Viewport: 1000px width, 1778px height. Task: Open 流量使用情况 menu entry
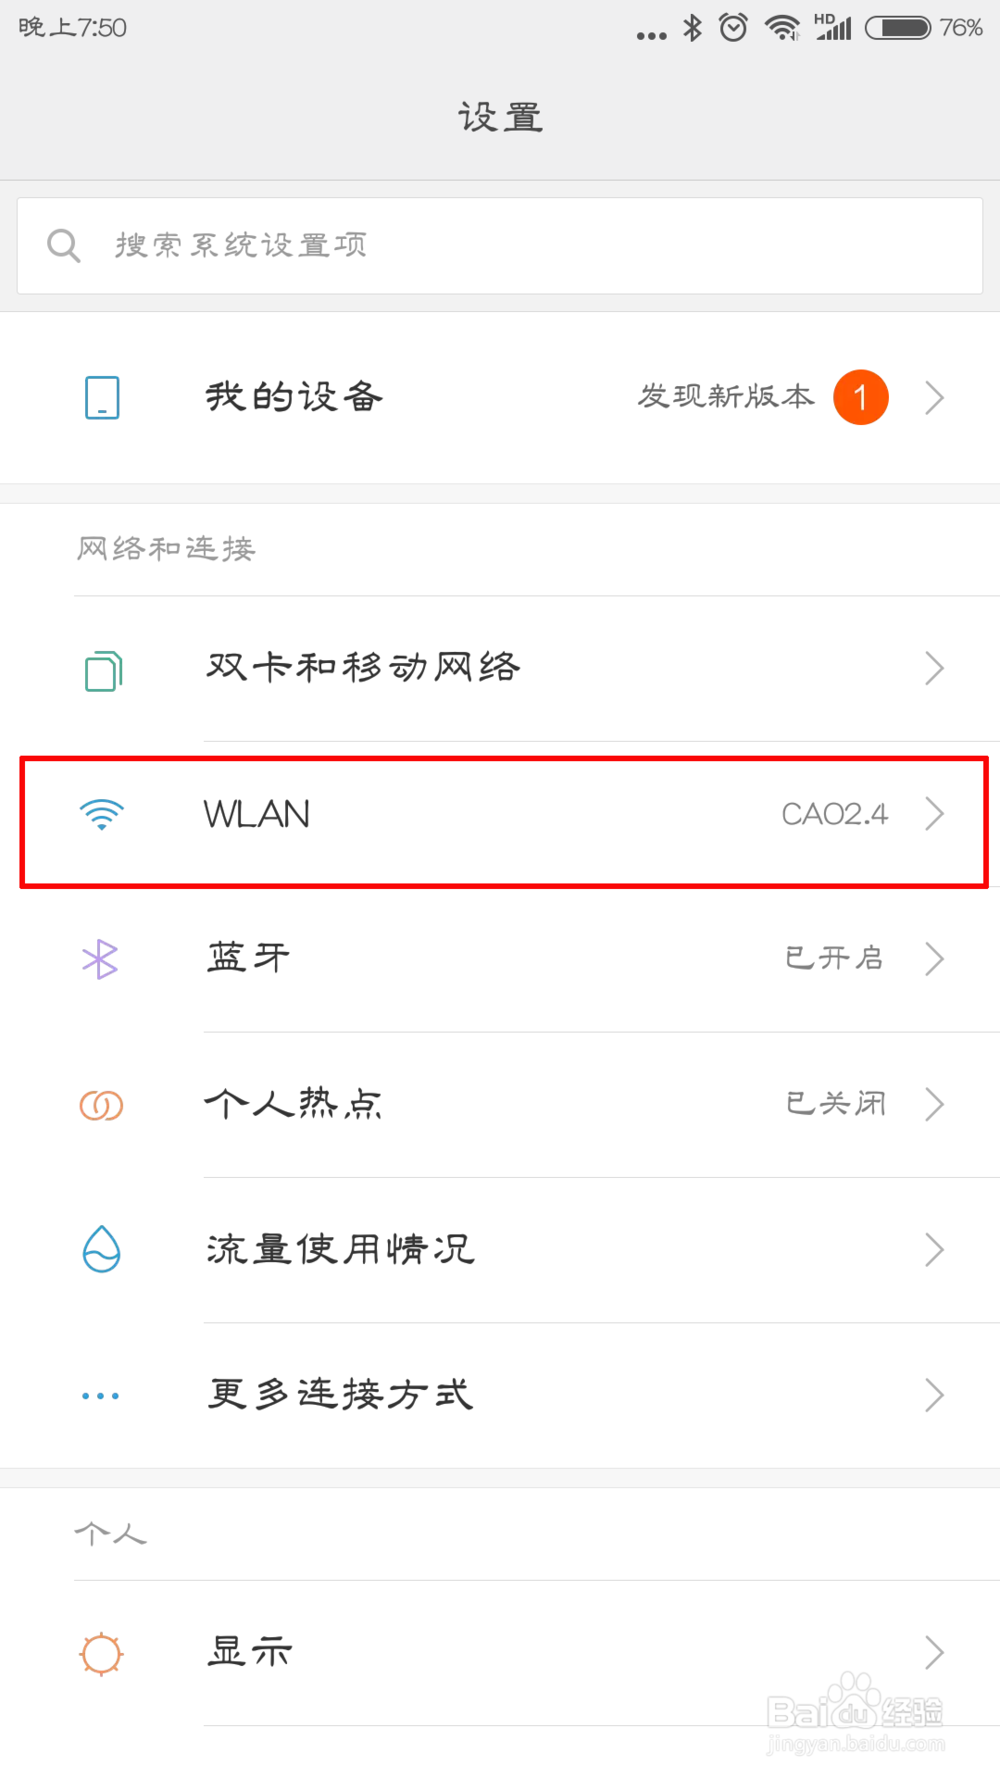(340, 1249)
